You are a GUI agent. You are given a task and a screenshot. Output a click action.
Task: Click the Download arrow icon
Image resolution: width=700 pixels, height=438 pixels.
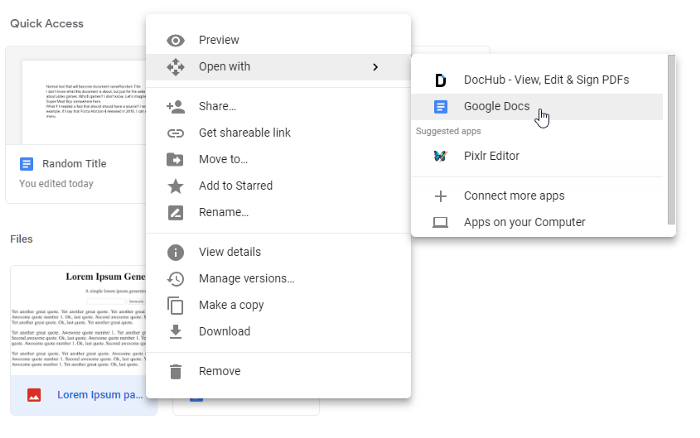pyautogui.click(x=175, y=332)
